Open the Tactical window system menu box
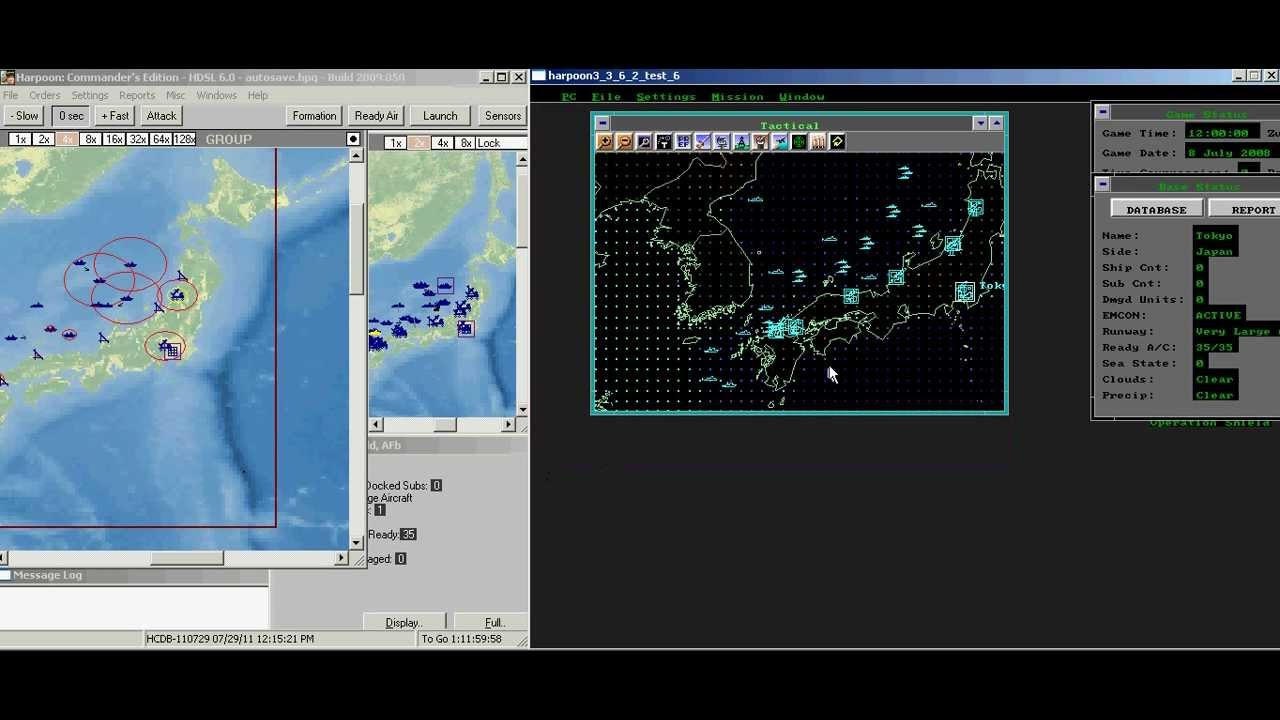The image size is (1280, 720). tap(602, 123)
